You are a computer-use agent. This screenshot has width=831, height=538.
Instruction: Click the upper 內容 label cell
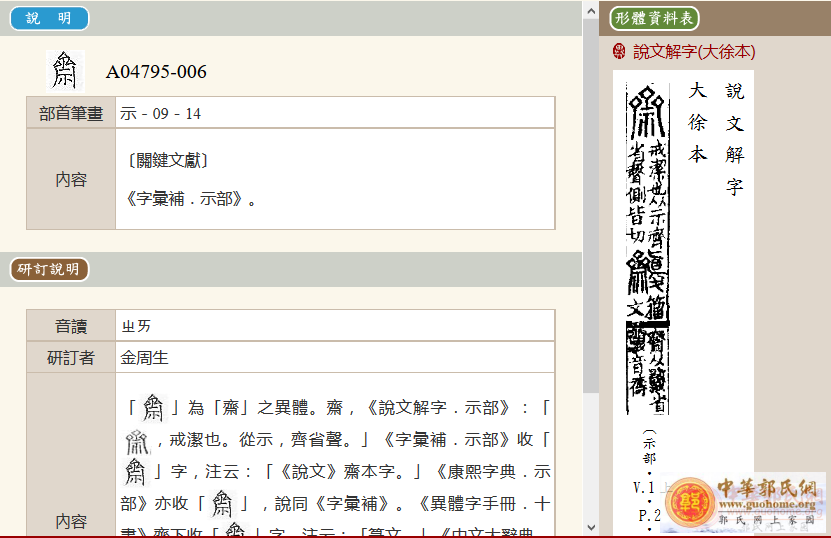[x=71, y=179]
